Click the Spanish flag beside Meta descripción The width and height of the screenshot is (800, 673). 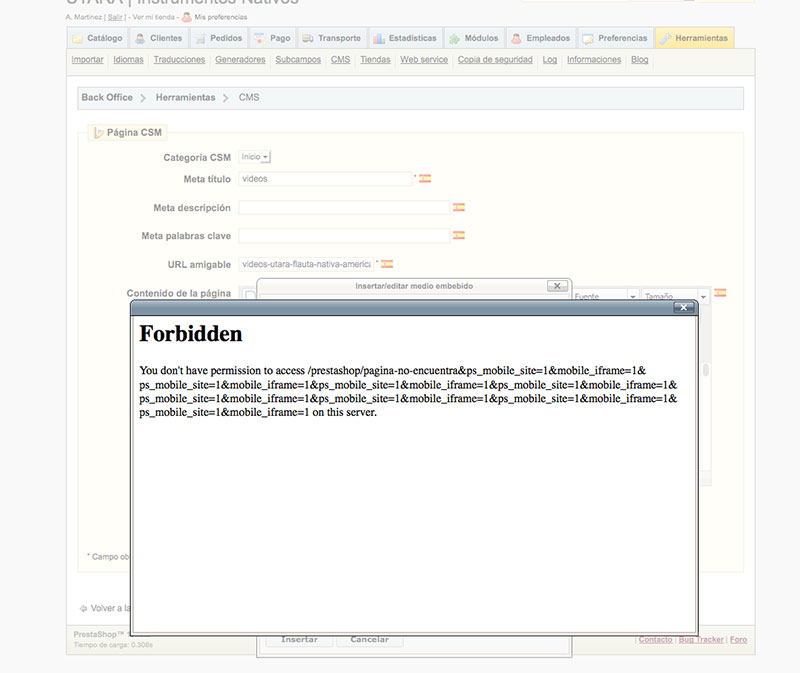pos(459,207)
